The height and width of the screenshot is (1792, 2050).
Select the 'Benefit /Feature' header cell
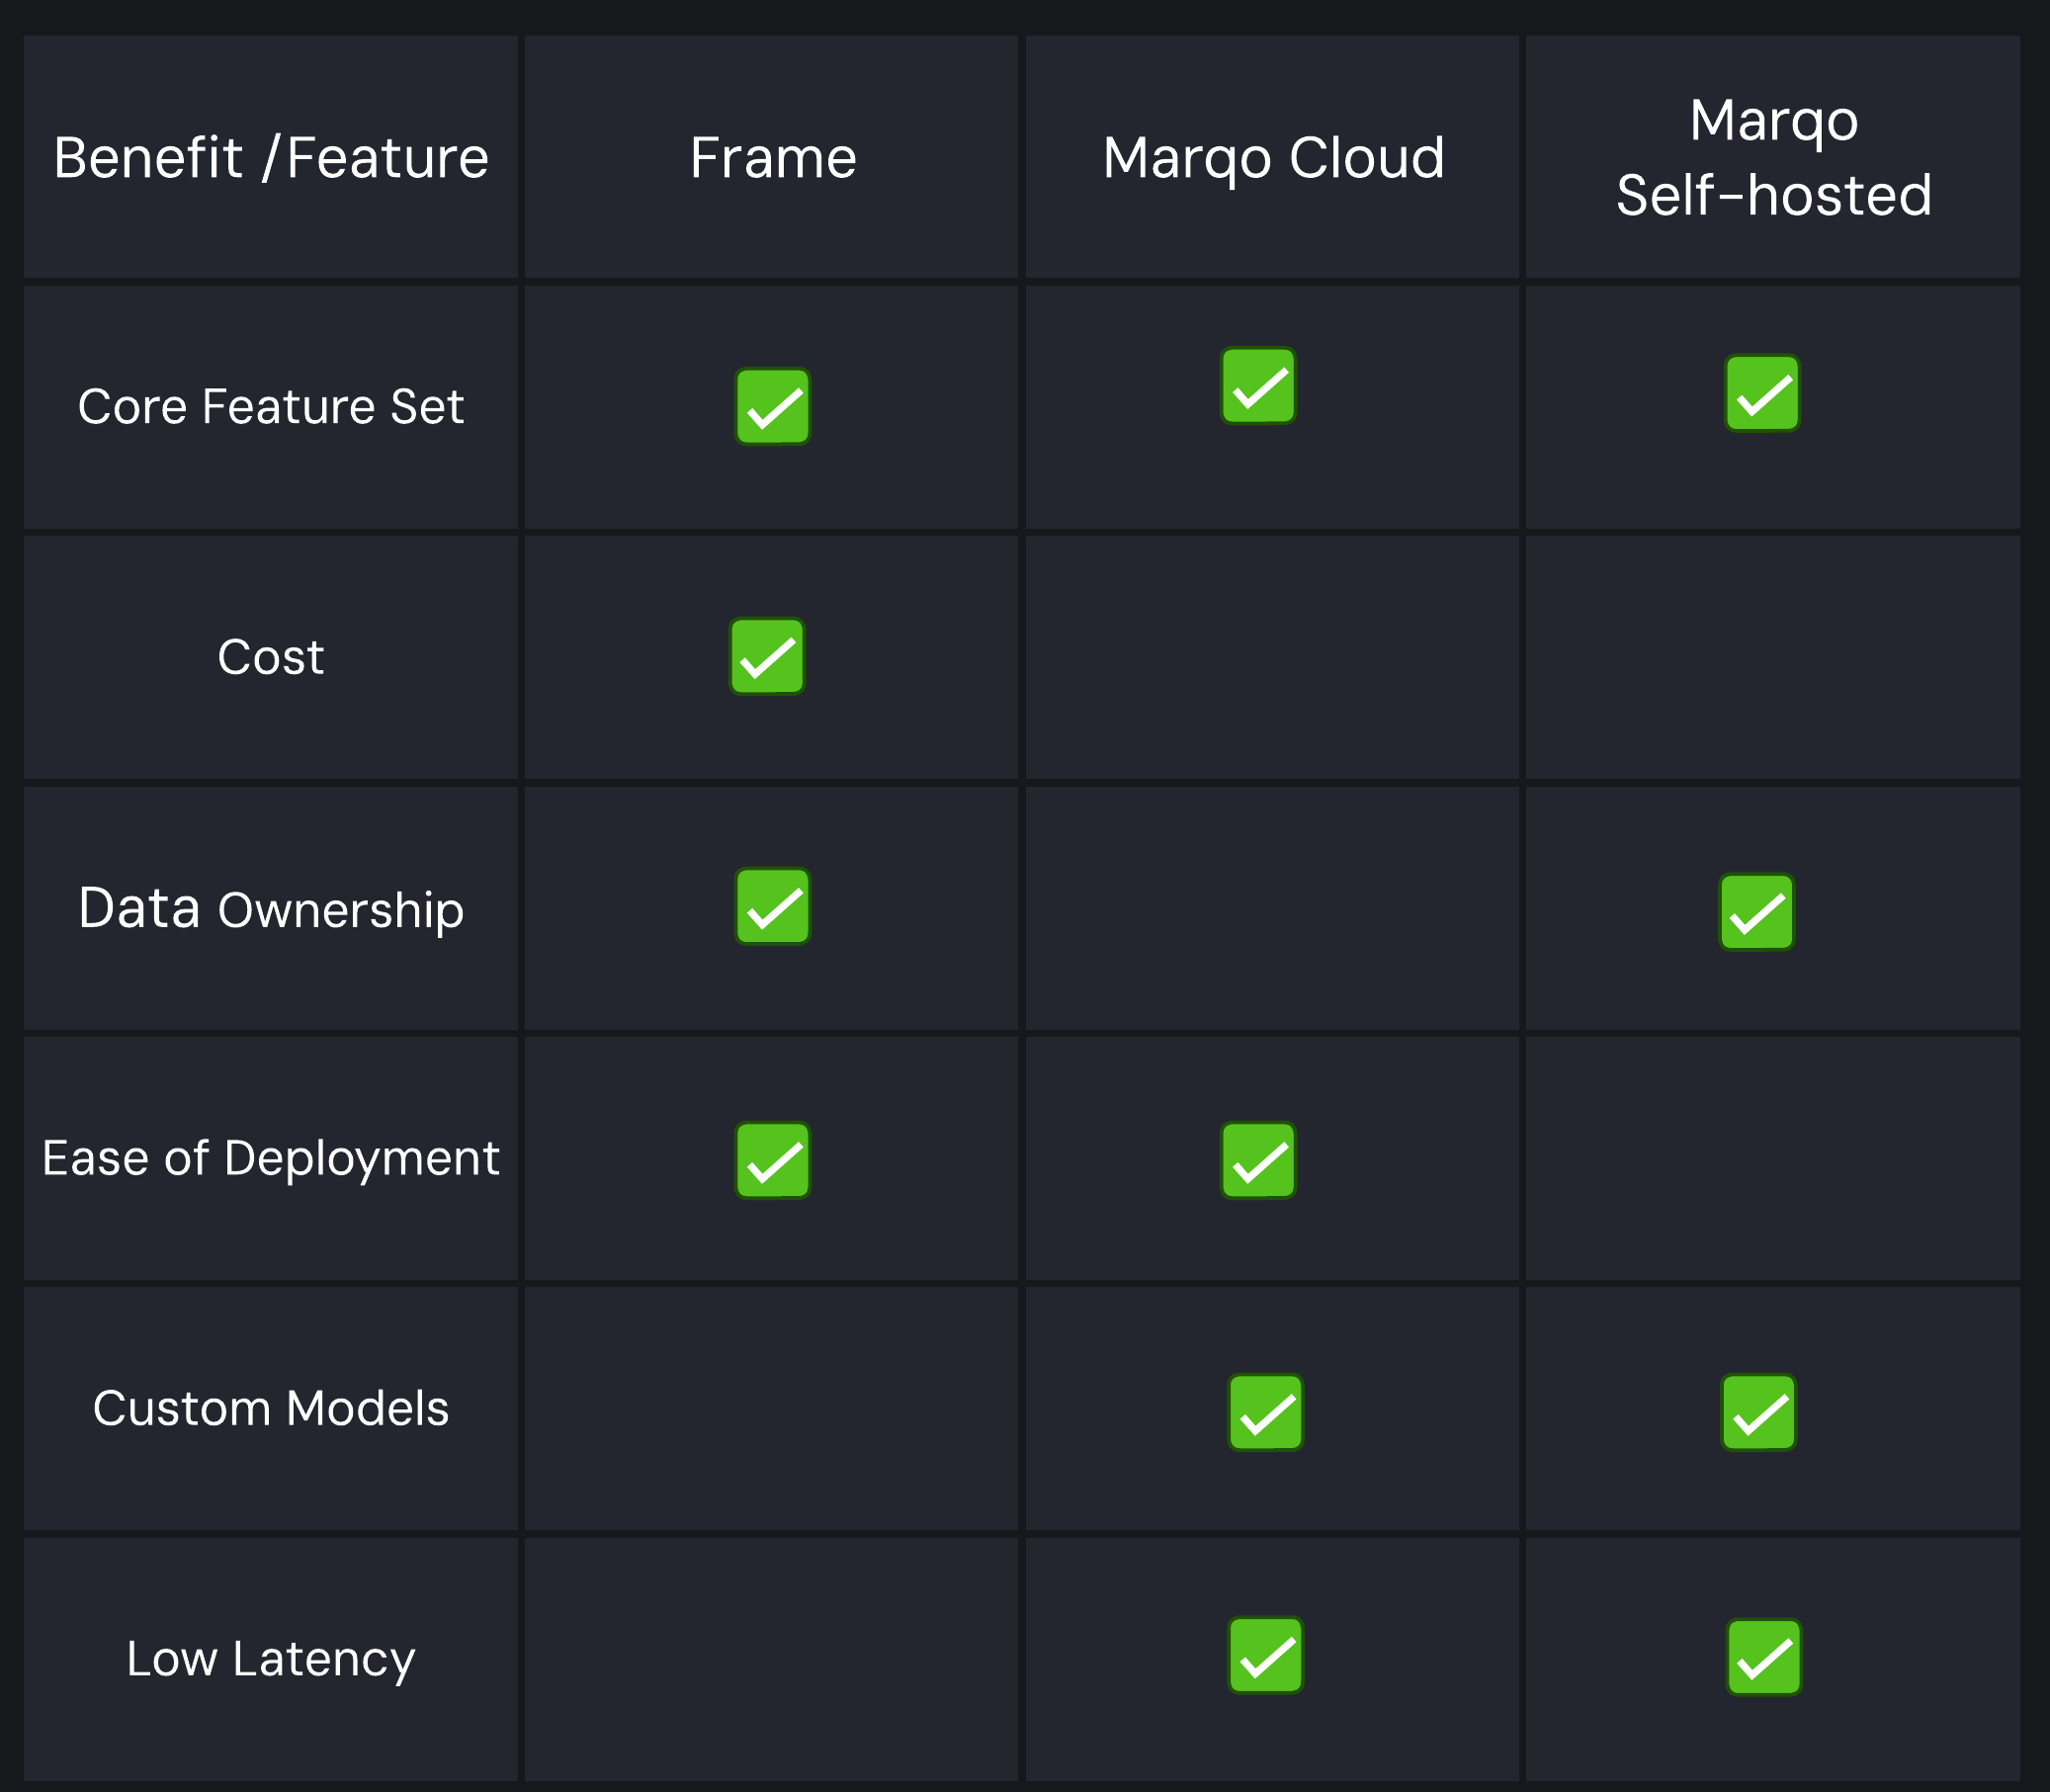click(x=271, y=157)
